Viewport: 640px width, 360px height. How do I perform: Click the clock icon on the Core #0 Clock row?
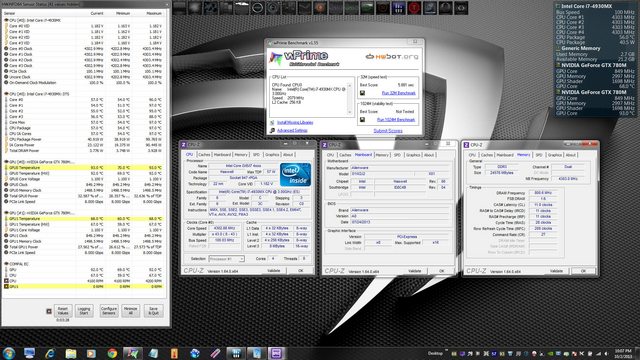[6, 49]
